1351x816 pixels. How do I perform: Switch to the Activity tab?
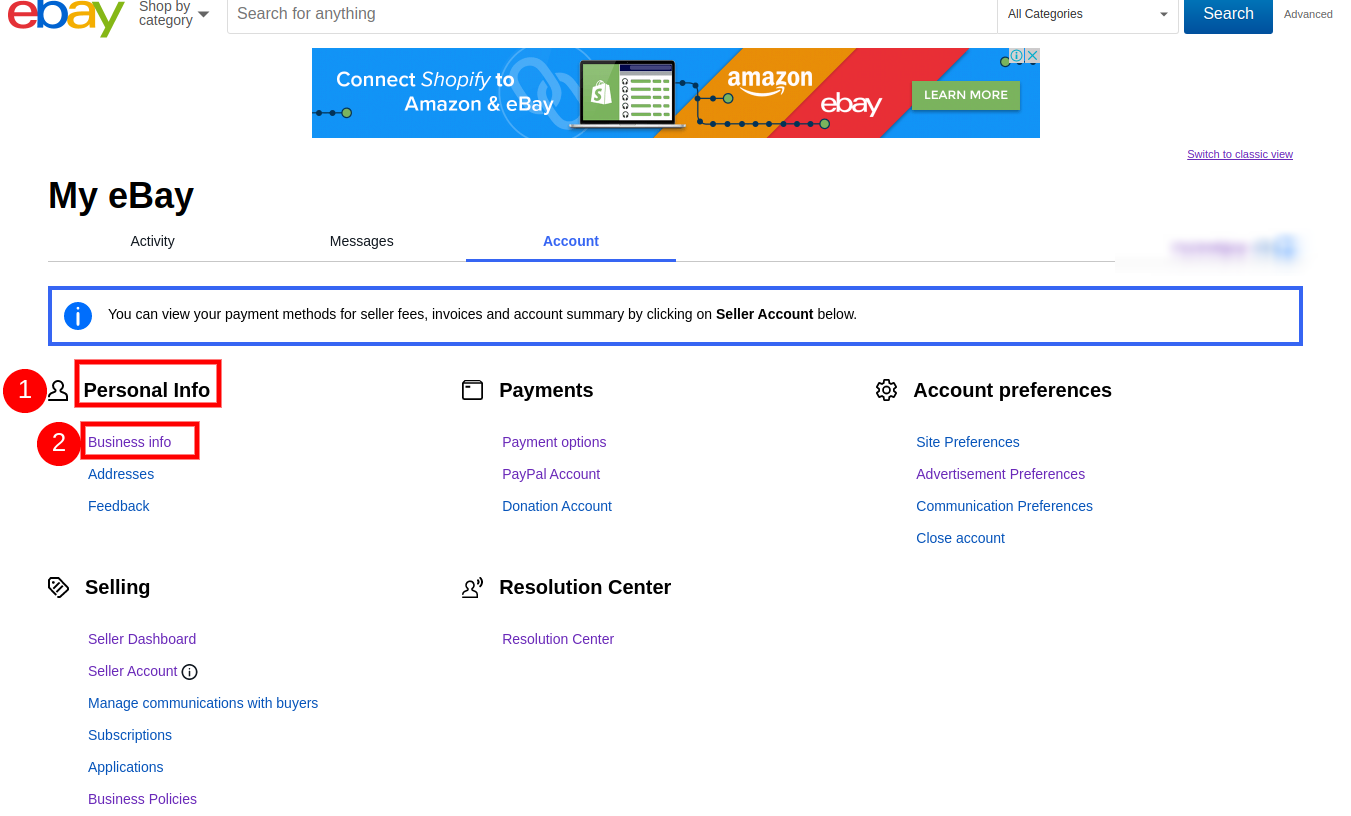click(152, 241)
